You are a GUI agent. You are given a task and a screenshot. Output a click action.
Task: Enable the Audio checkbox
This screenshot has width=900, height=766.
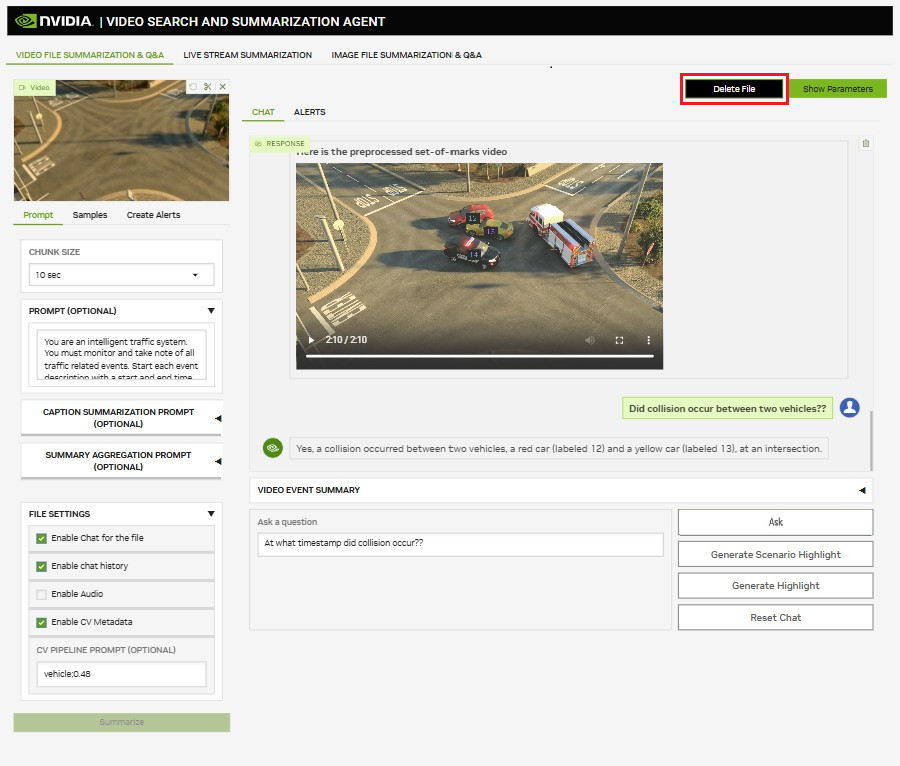(42, 594)
